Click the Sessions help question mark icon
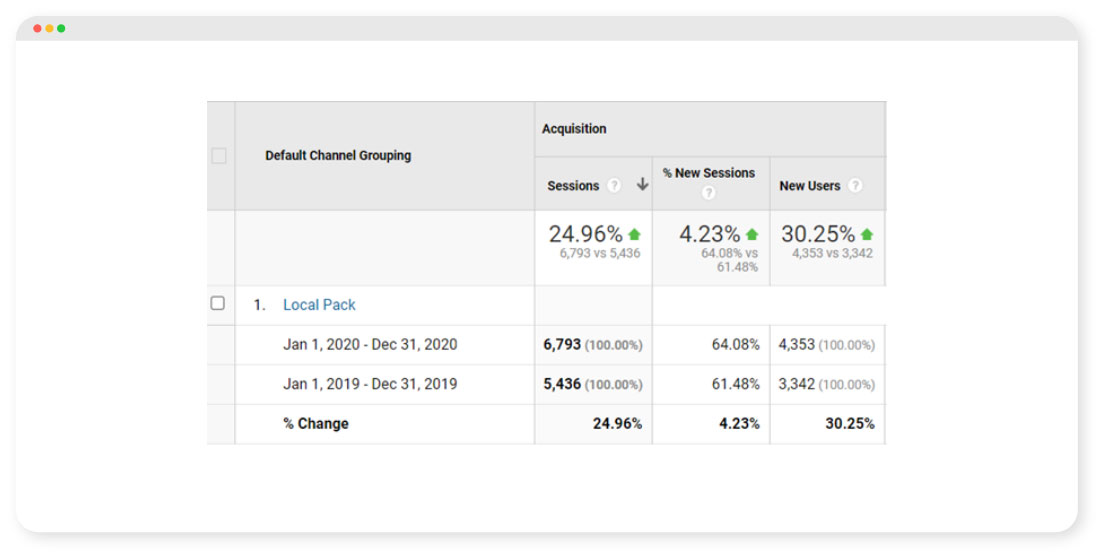 [x=615, y=185]
